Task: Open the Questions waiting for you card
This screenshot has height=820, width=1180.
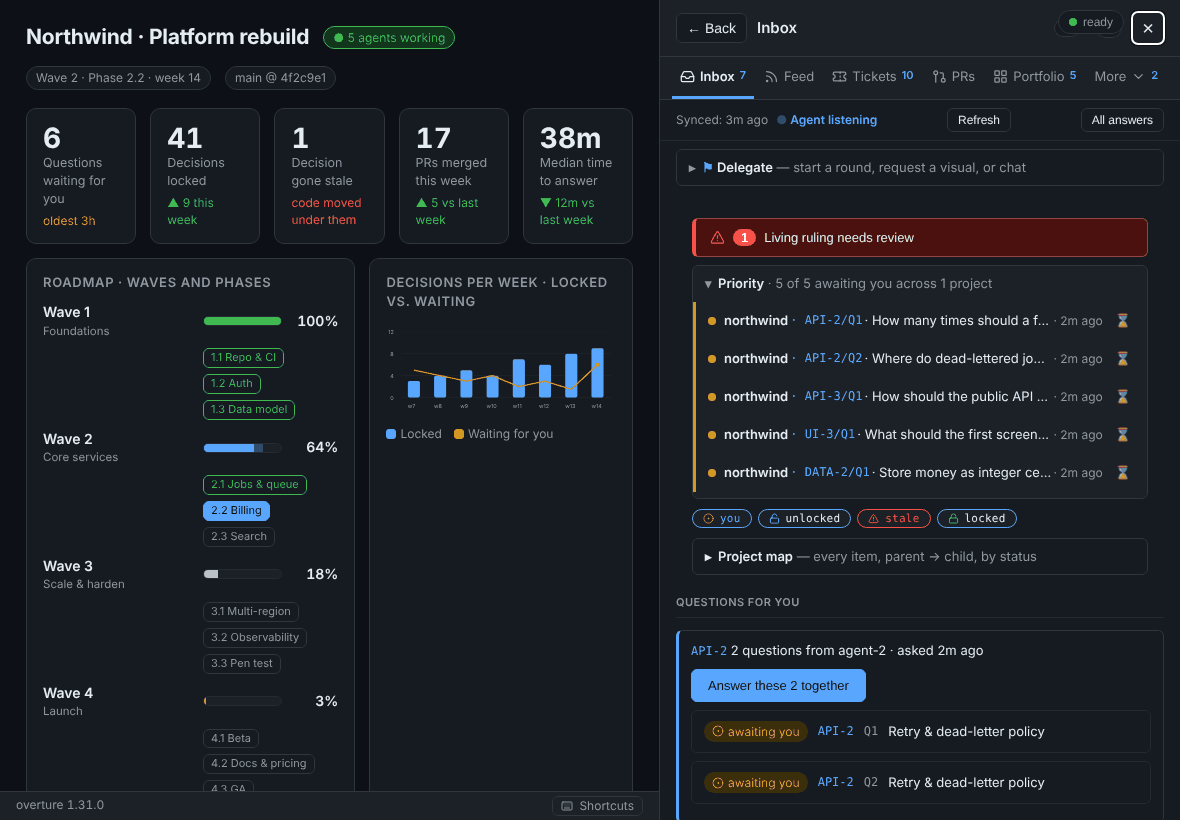Action: (x=81, y=176)
